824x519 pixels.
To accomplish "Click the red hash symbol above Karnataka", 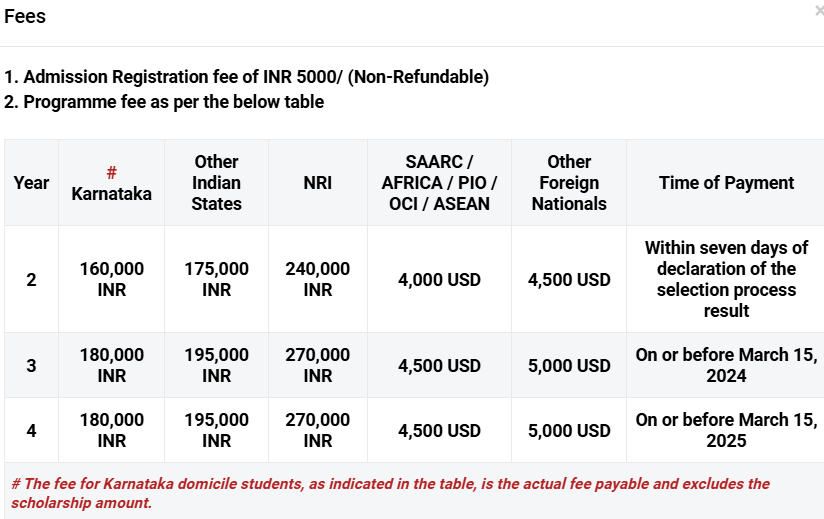I will coord(111,172).
